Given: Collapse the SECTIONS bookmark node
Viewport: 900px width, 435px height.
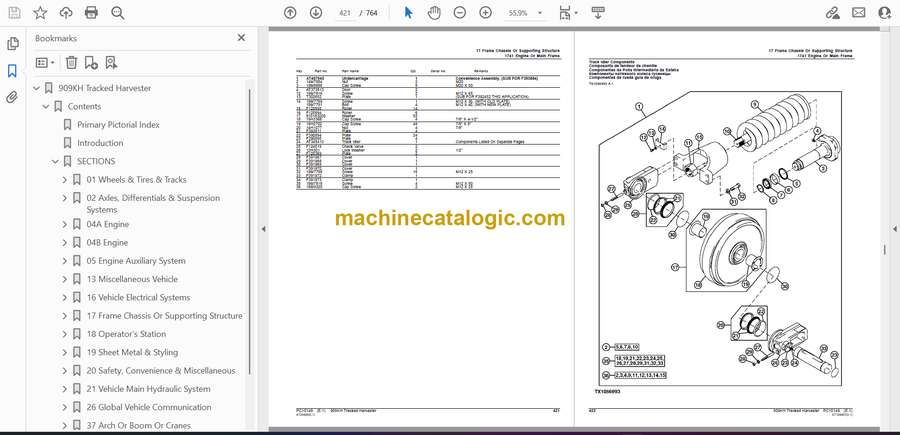Looking at the screenshot, I should tap(56, 161).
